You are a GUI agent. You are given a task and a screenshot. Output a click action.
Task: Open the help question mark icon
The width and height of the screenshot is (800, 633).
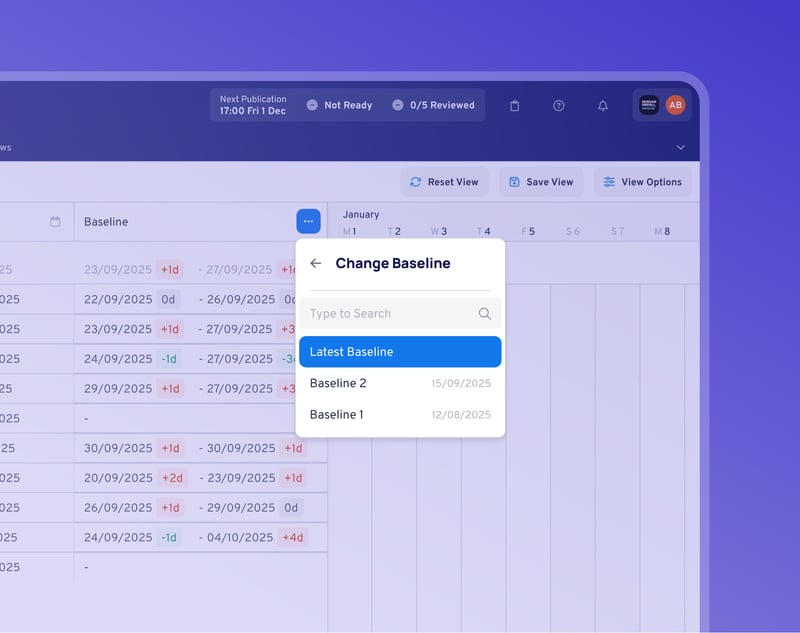tap(559, 106)
